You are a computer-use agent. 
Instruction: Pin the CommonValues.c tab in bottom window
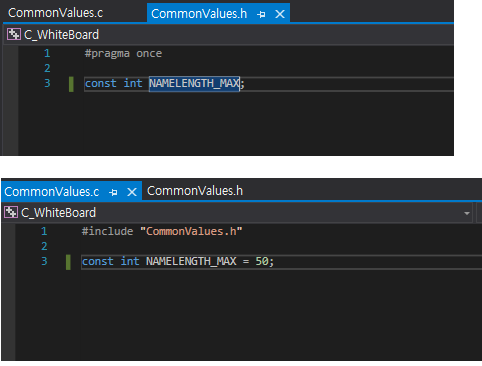click(113, 192)
